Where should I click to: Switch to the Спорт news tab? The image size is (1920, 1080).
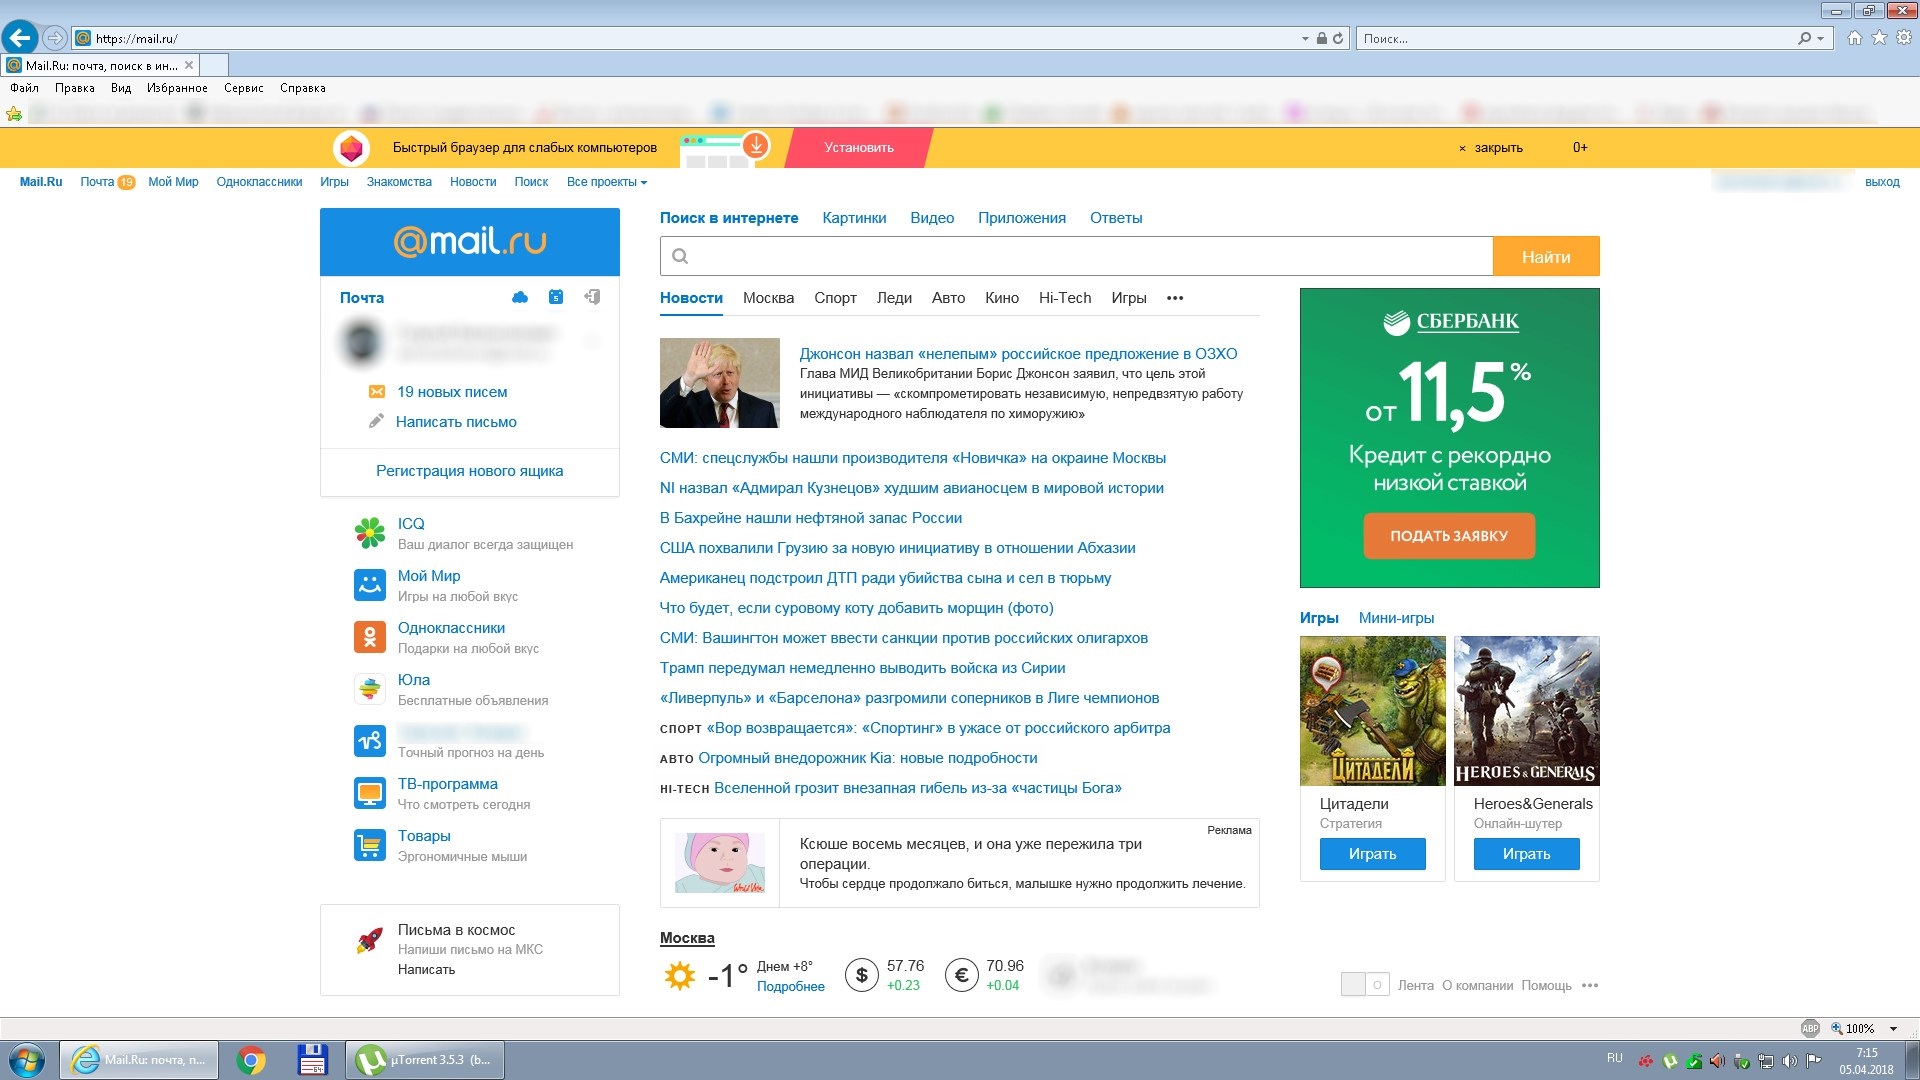(835, 298)
